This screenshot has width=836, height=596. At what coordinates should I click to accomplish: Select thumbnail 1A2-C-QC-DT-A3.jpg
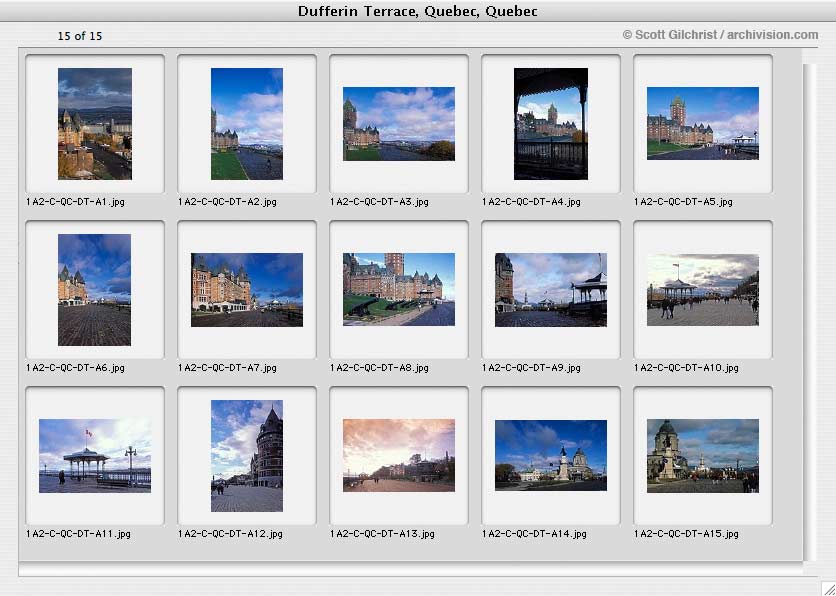tap(399, 124)
